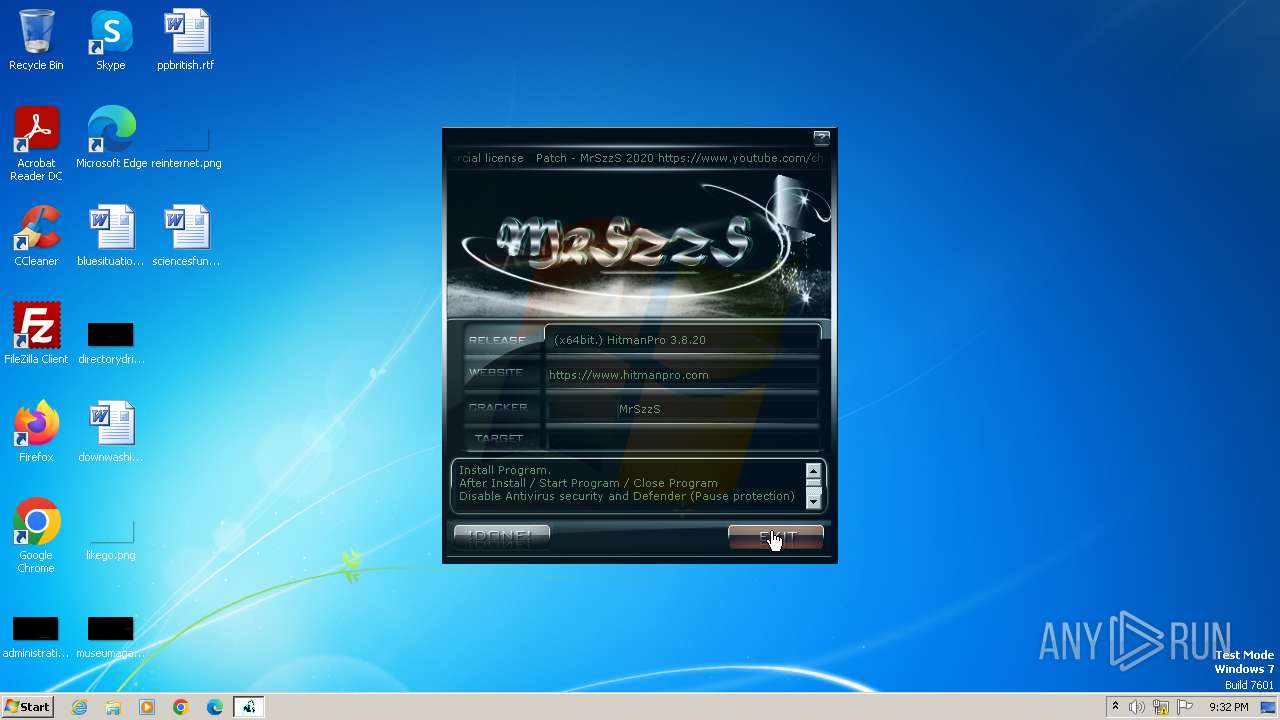Select the CCleaner desktop shortcut
This screenshot has width=1280, height=720.
click(x=36, y=236)
